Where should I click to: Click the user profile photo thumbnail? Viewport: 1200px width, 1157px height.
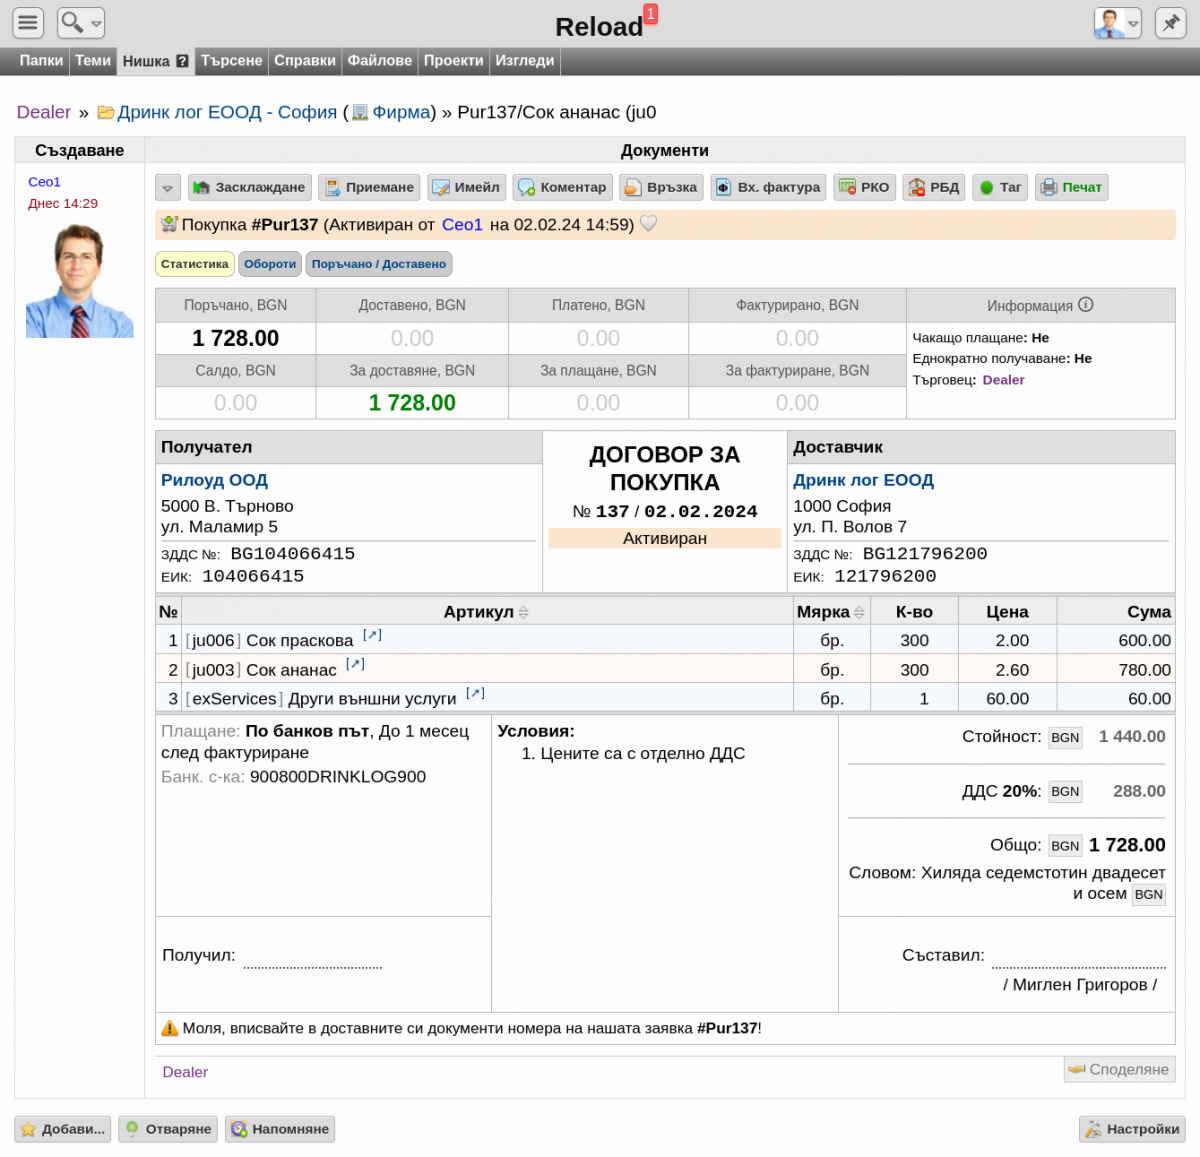79,280
